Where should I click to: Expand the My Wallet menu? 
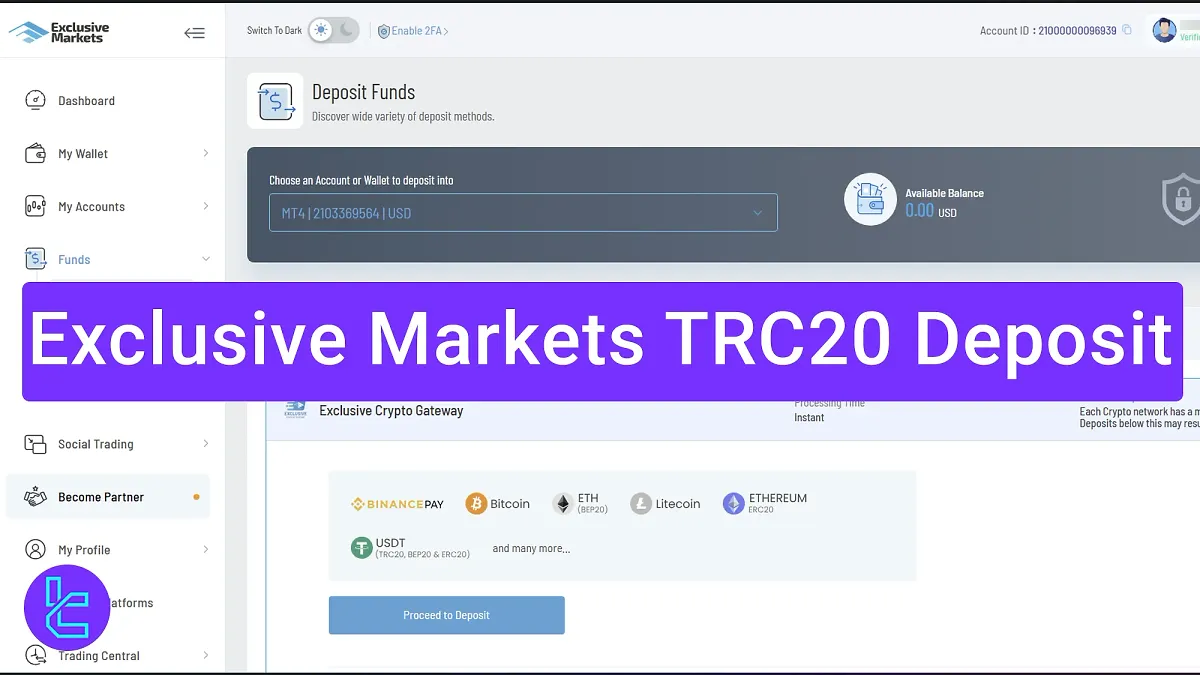(205, 153)
